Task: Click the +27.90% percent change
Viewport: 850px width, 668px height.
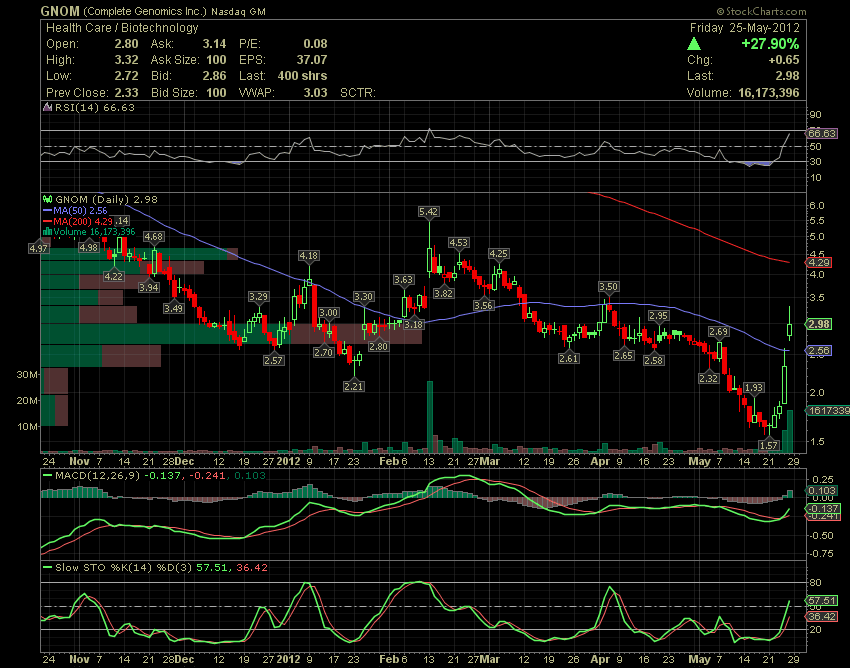Action: (x=770, y=44)
